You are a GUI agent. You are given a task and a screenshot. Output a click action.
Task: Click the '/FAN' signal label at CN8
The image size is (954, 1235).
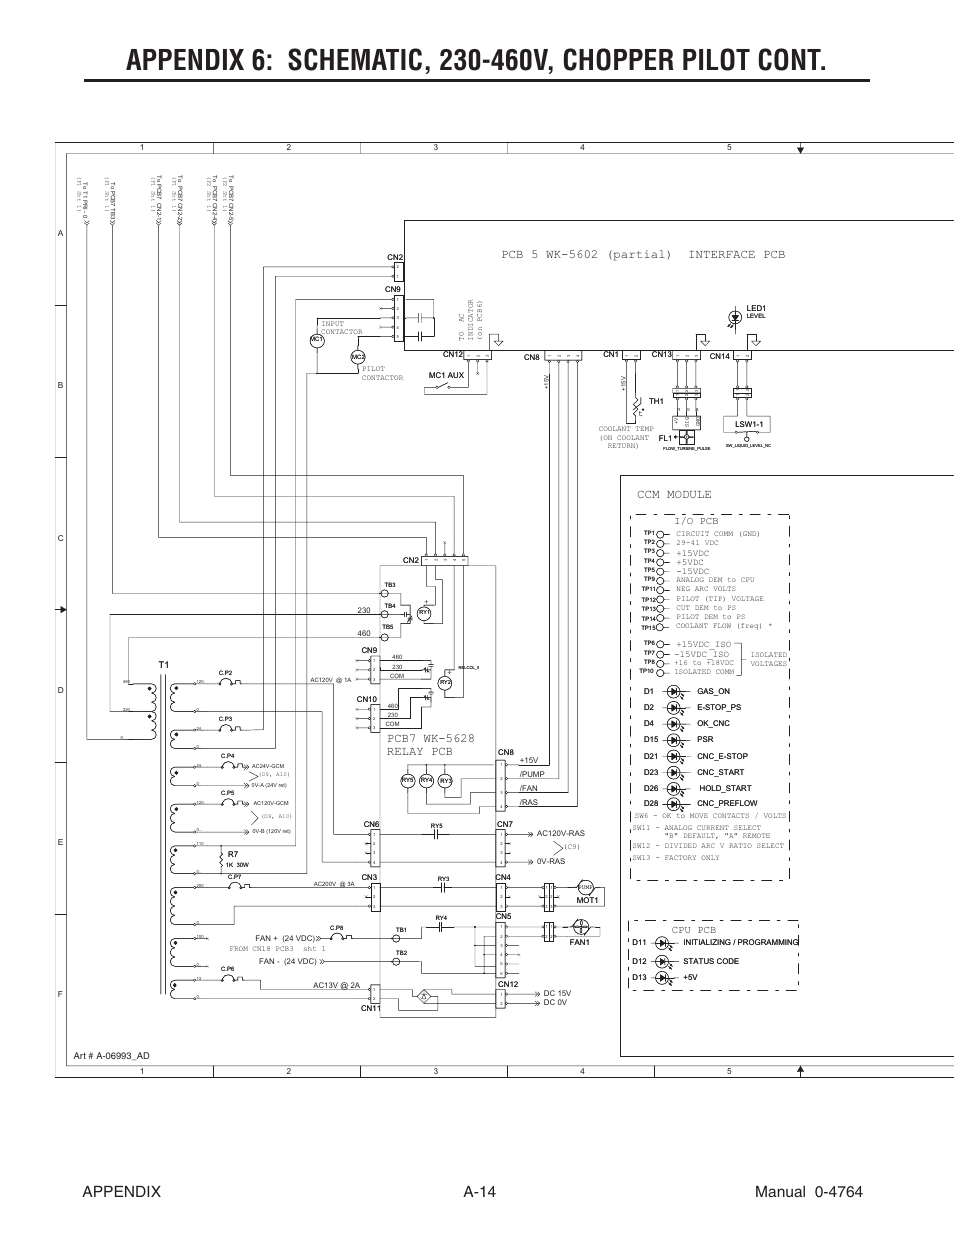pos(528,788)
